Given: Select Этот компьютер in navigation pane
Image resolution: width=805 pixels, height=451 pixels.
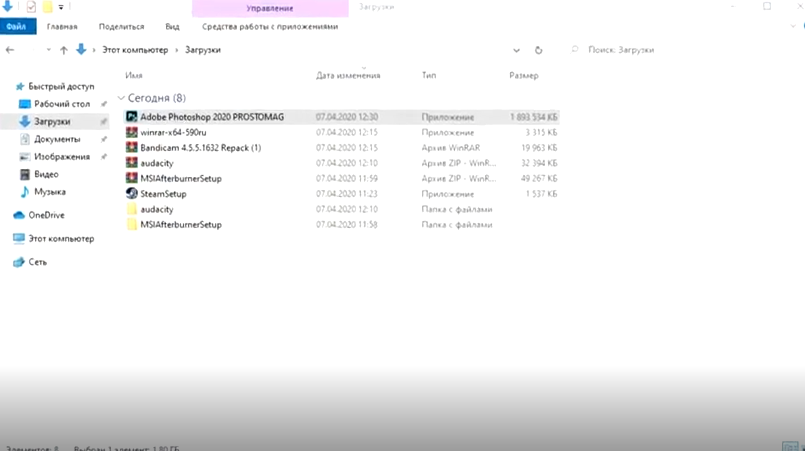Looking at the screenshot, I should (x=61, y=239).
